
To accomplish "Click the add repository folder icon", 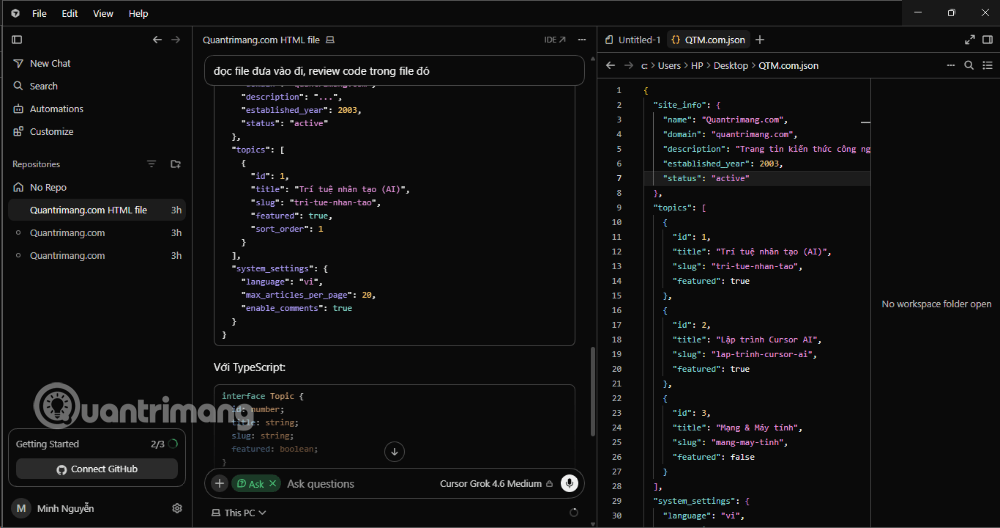I will tap(175, 164).
